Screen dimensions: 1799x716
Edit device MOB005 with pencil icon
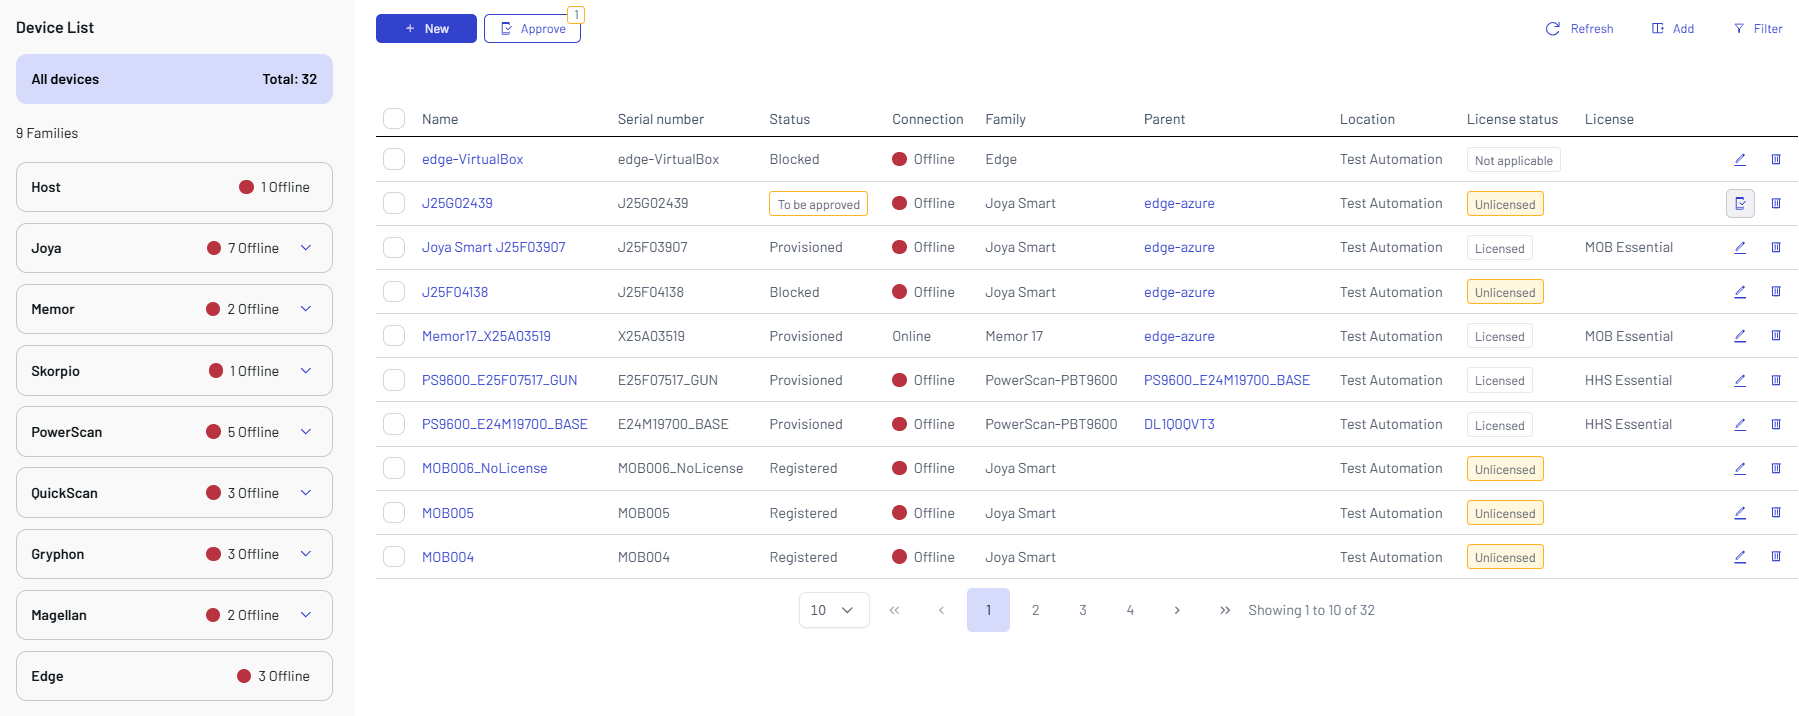[x=1740, y=513]
